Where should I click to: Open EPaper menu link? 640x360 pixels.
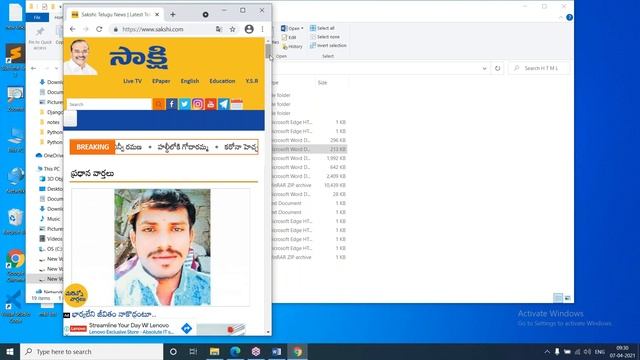[161, 81]
